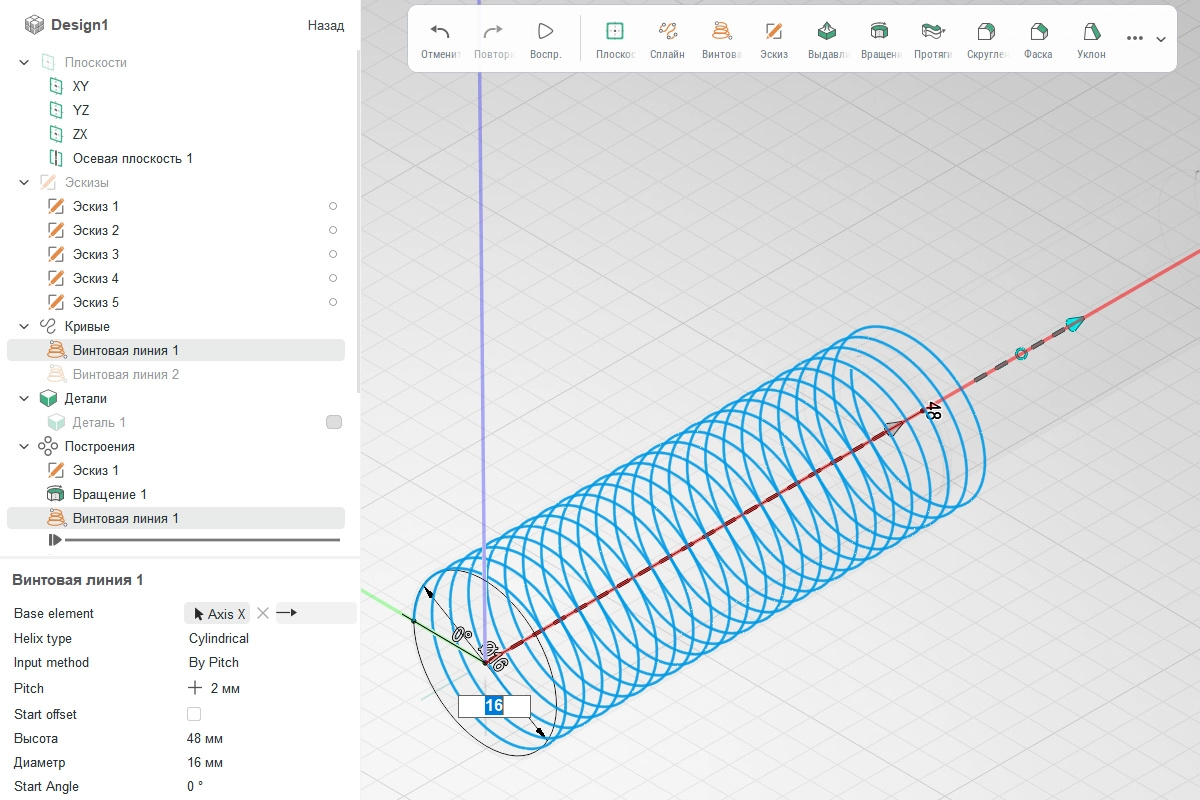1200x800 pixels.
Task: Select the Revolve (Вращение) toolbar tool
Action: point(879,32)
